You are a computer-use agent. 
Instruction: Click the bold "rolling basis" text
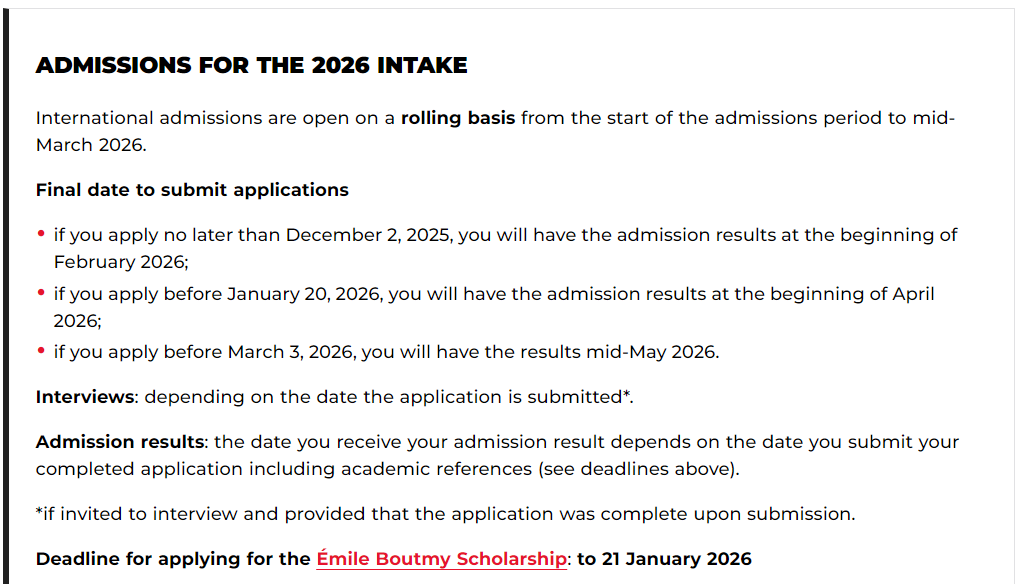click(458, 118)
